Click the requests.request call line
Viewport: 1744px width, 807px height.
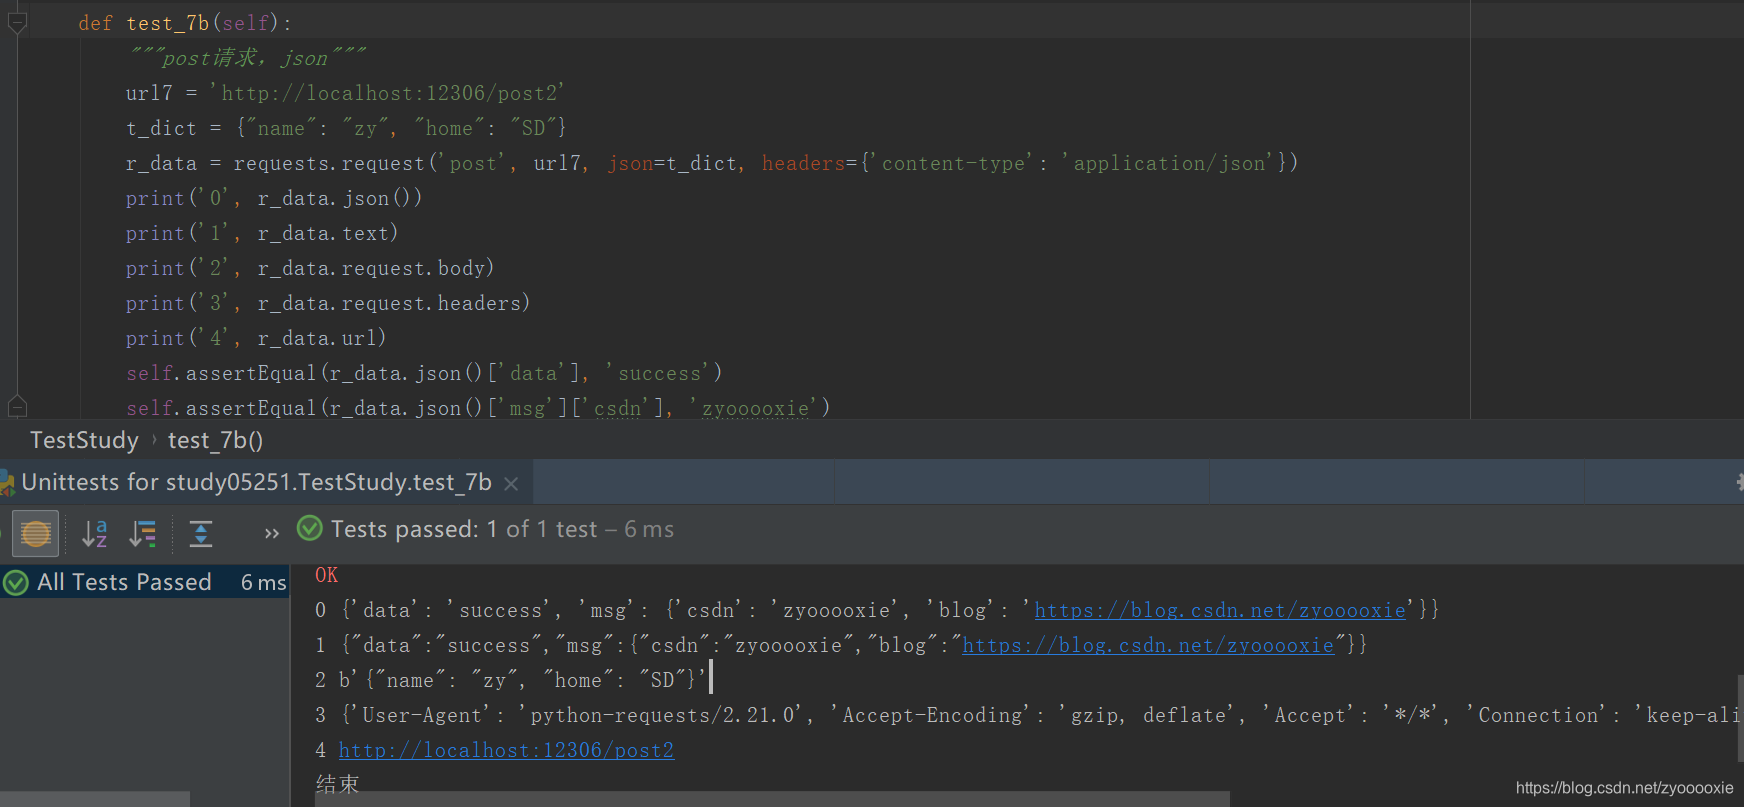point(712,163)
